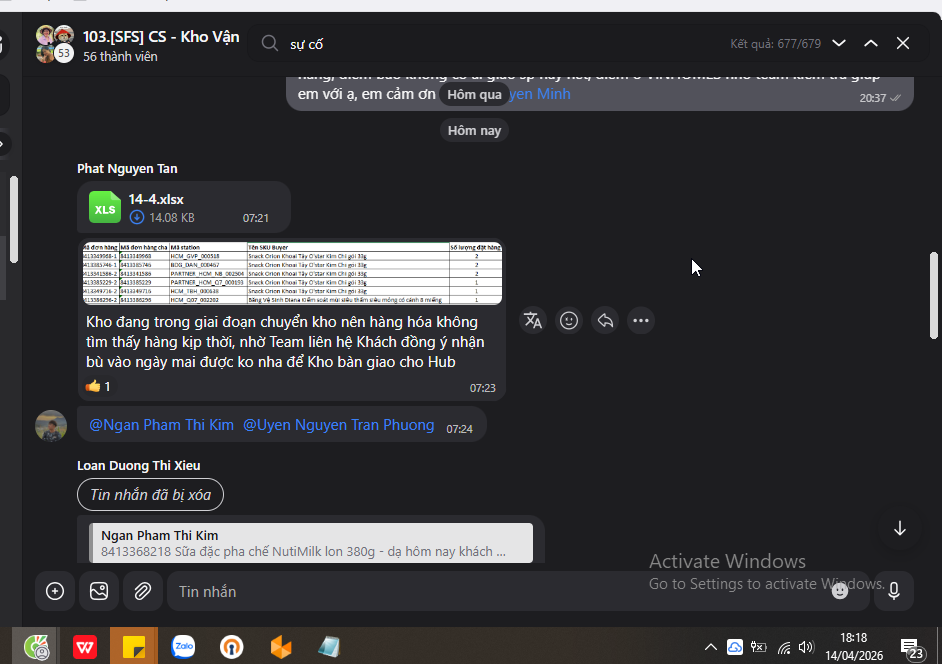Open Zalo from taskbar

coord(183,647)
